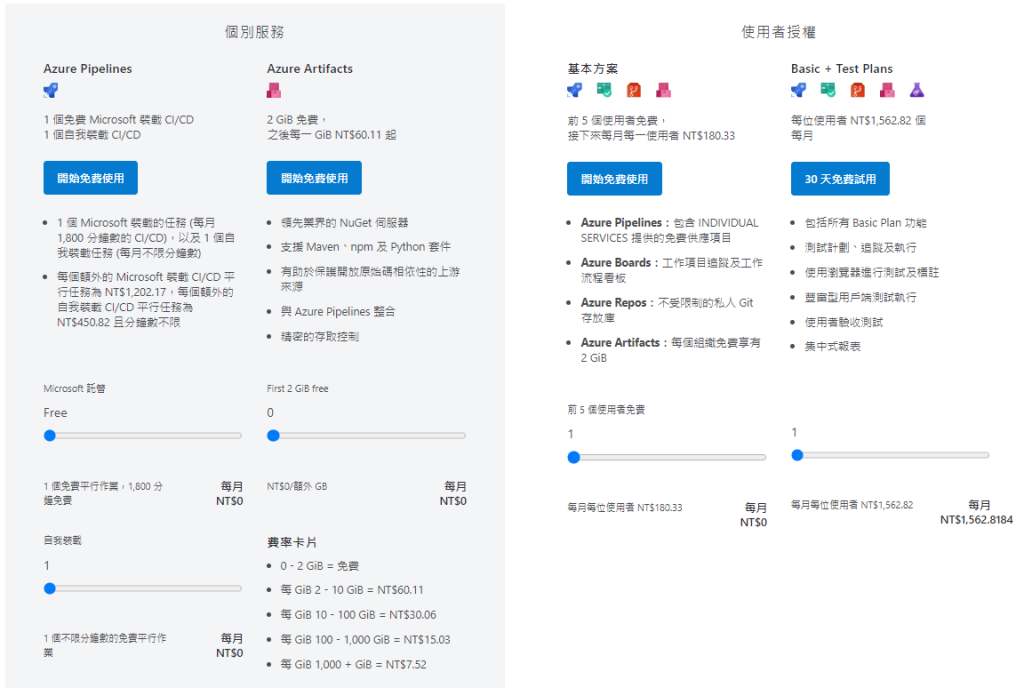Click the pink Azure Artifacts icon under Azure Artifacts heading
The image size is (1024, 688).
pos(274,90)
